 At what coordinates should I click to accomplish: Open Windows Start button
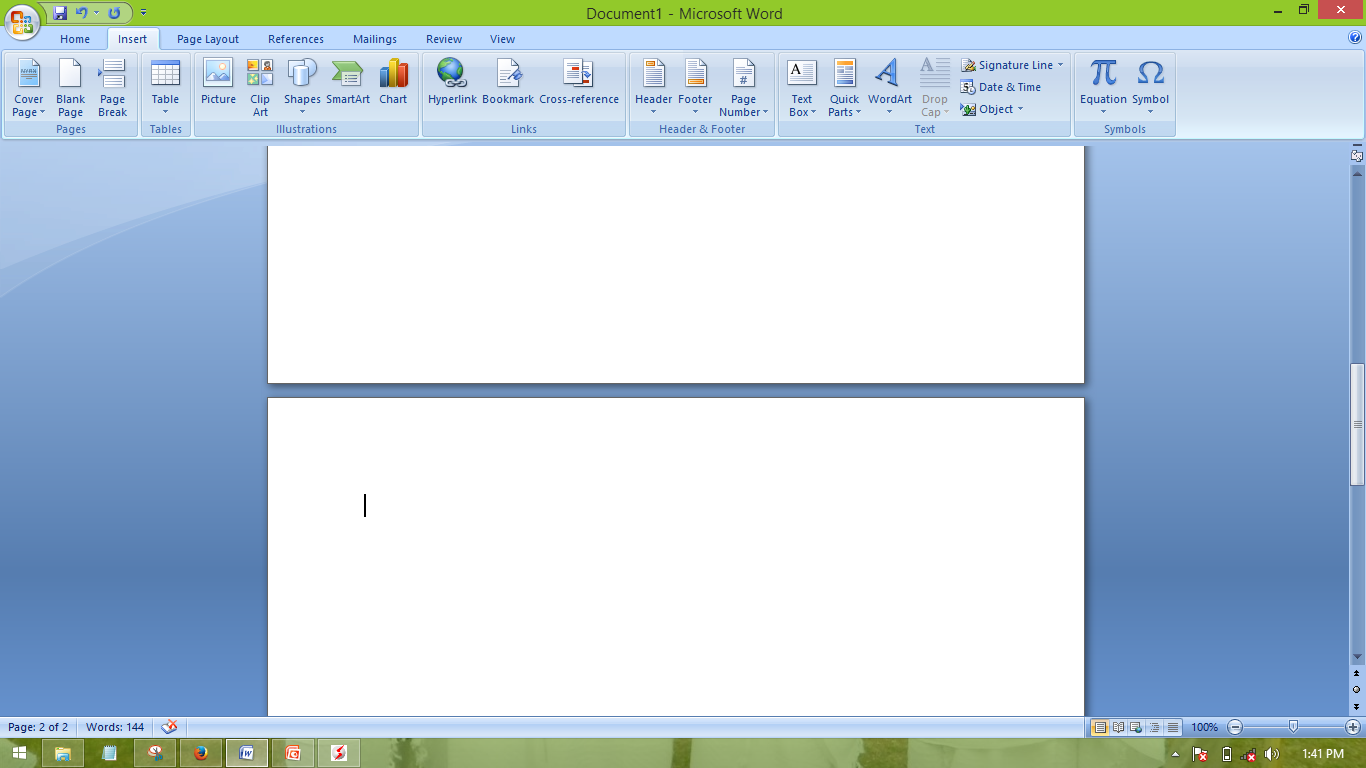coord(19,753)
